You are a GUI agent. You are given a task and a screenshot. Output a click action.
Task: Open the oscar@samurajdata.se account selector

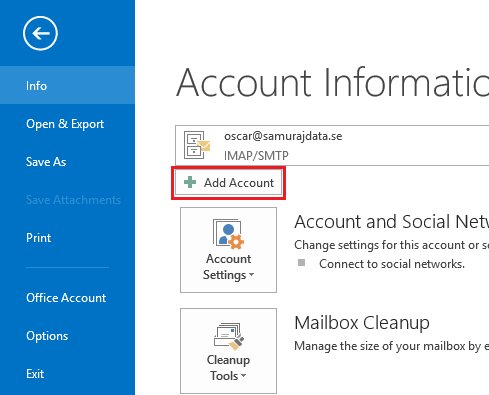point(332,146)
